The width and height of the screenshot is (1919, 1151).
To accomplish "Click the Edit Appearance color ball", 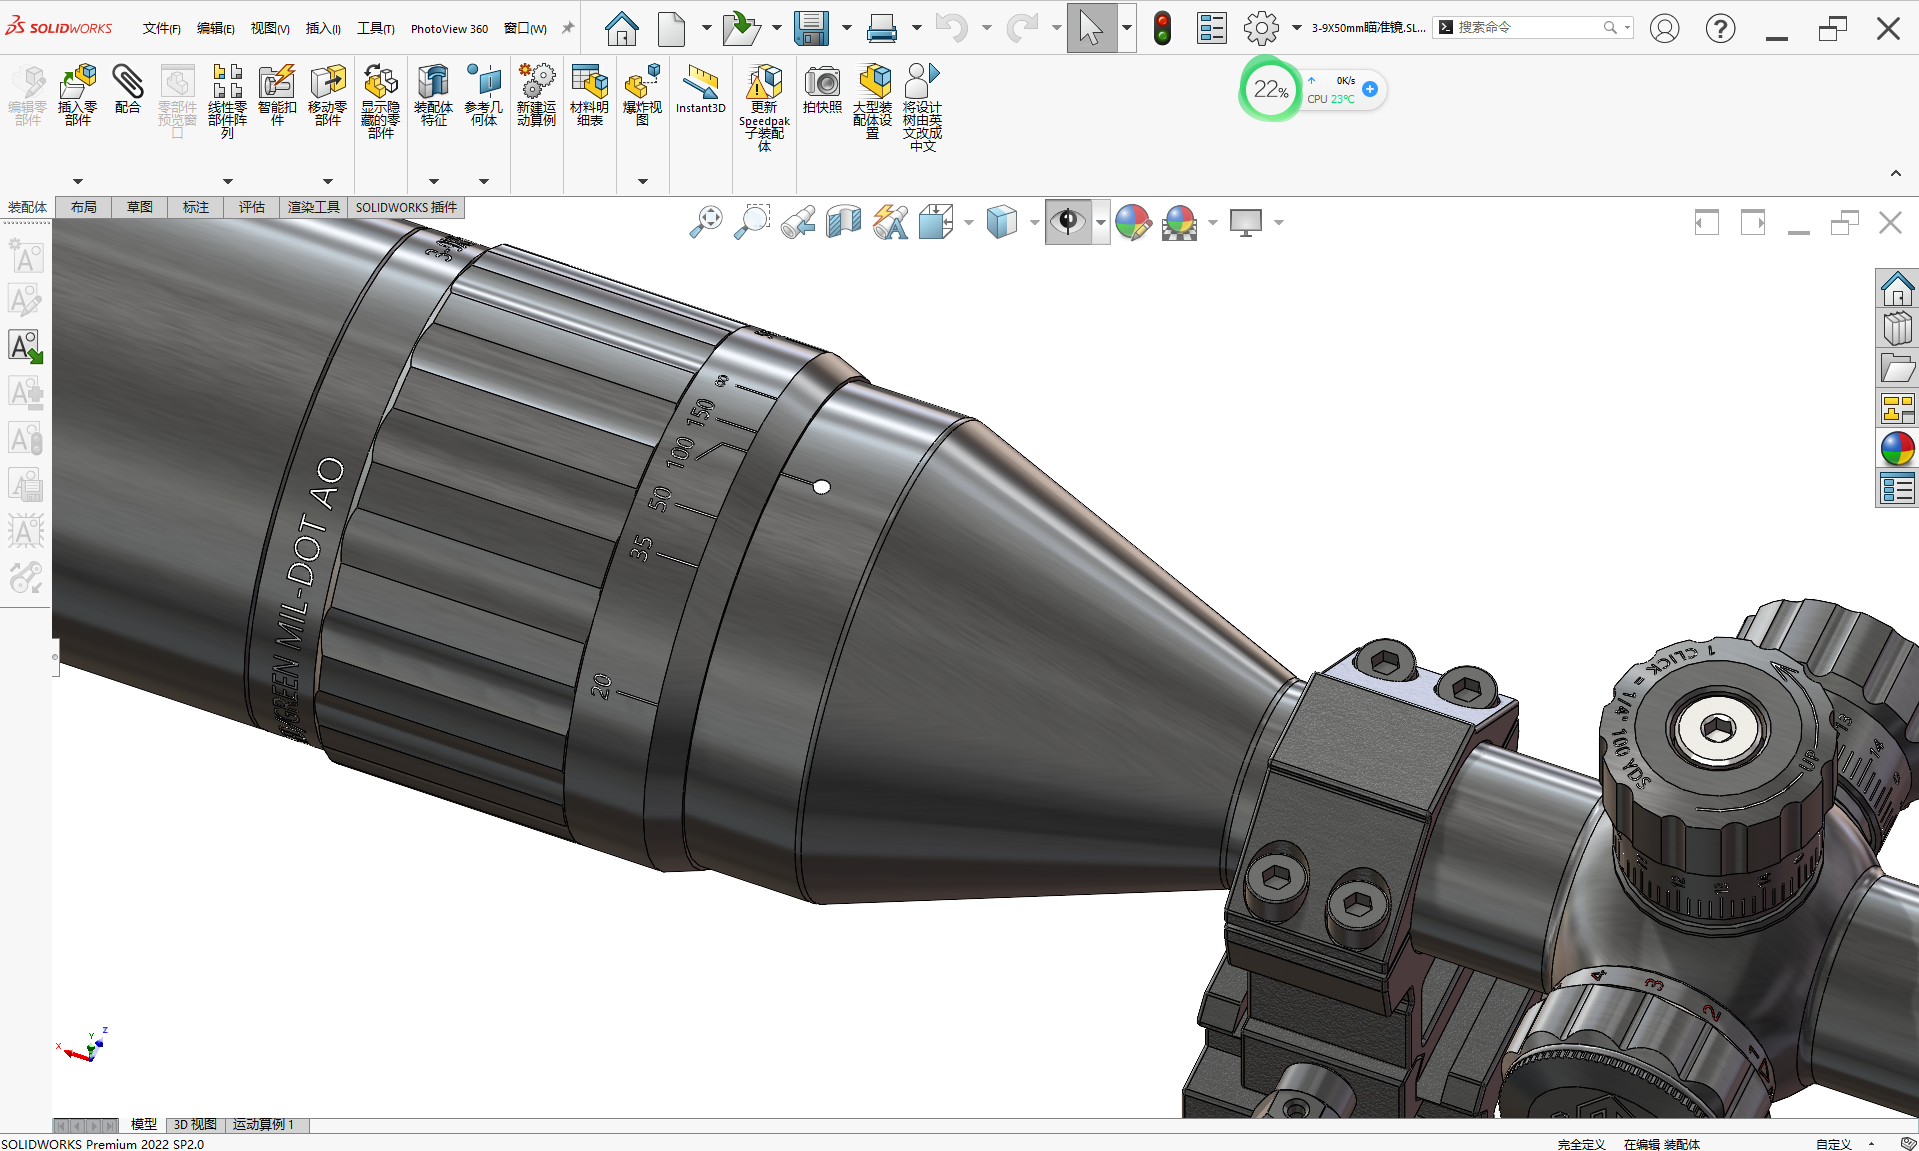I will tap(1133, 222).
